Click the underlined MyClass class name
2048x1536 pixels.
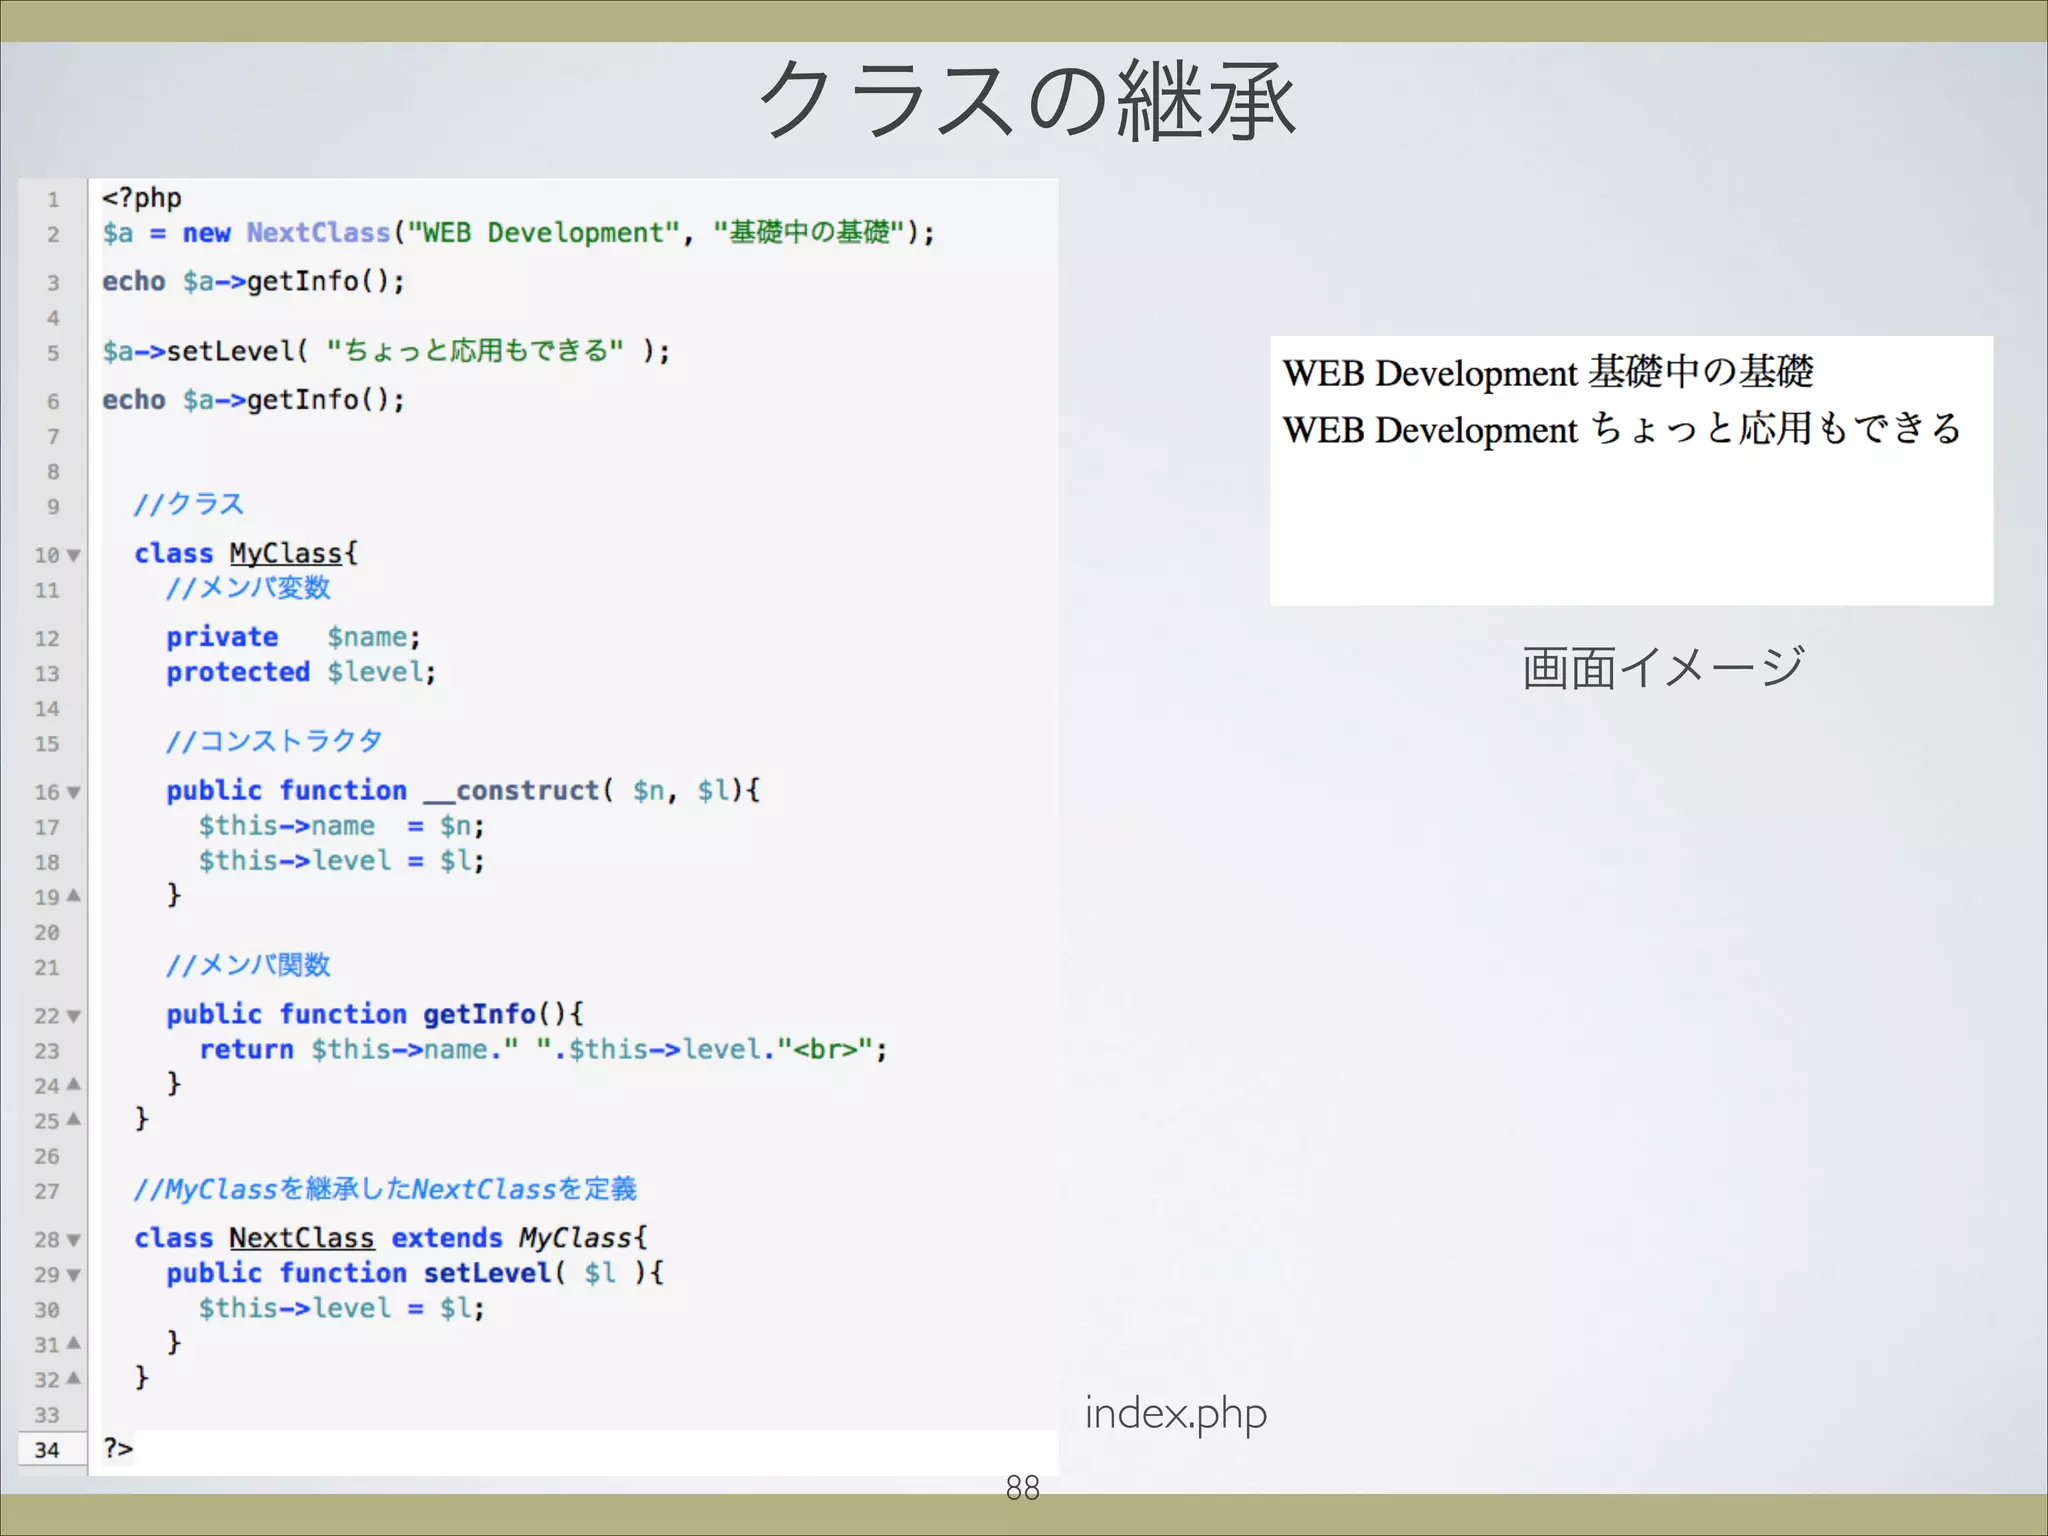(286, 553)
